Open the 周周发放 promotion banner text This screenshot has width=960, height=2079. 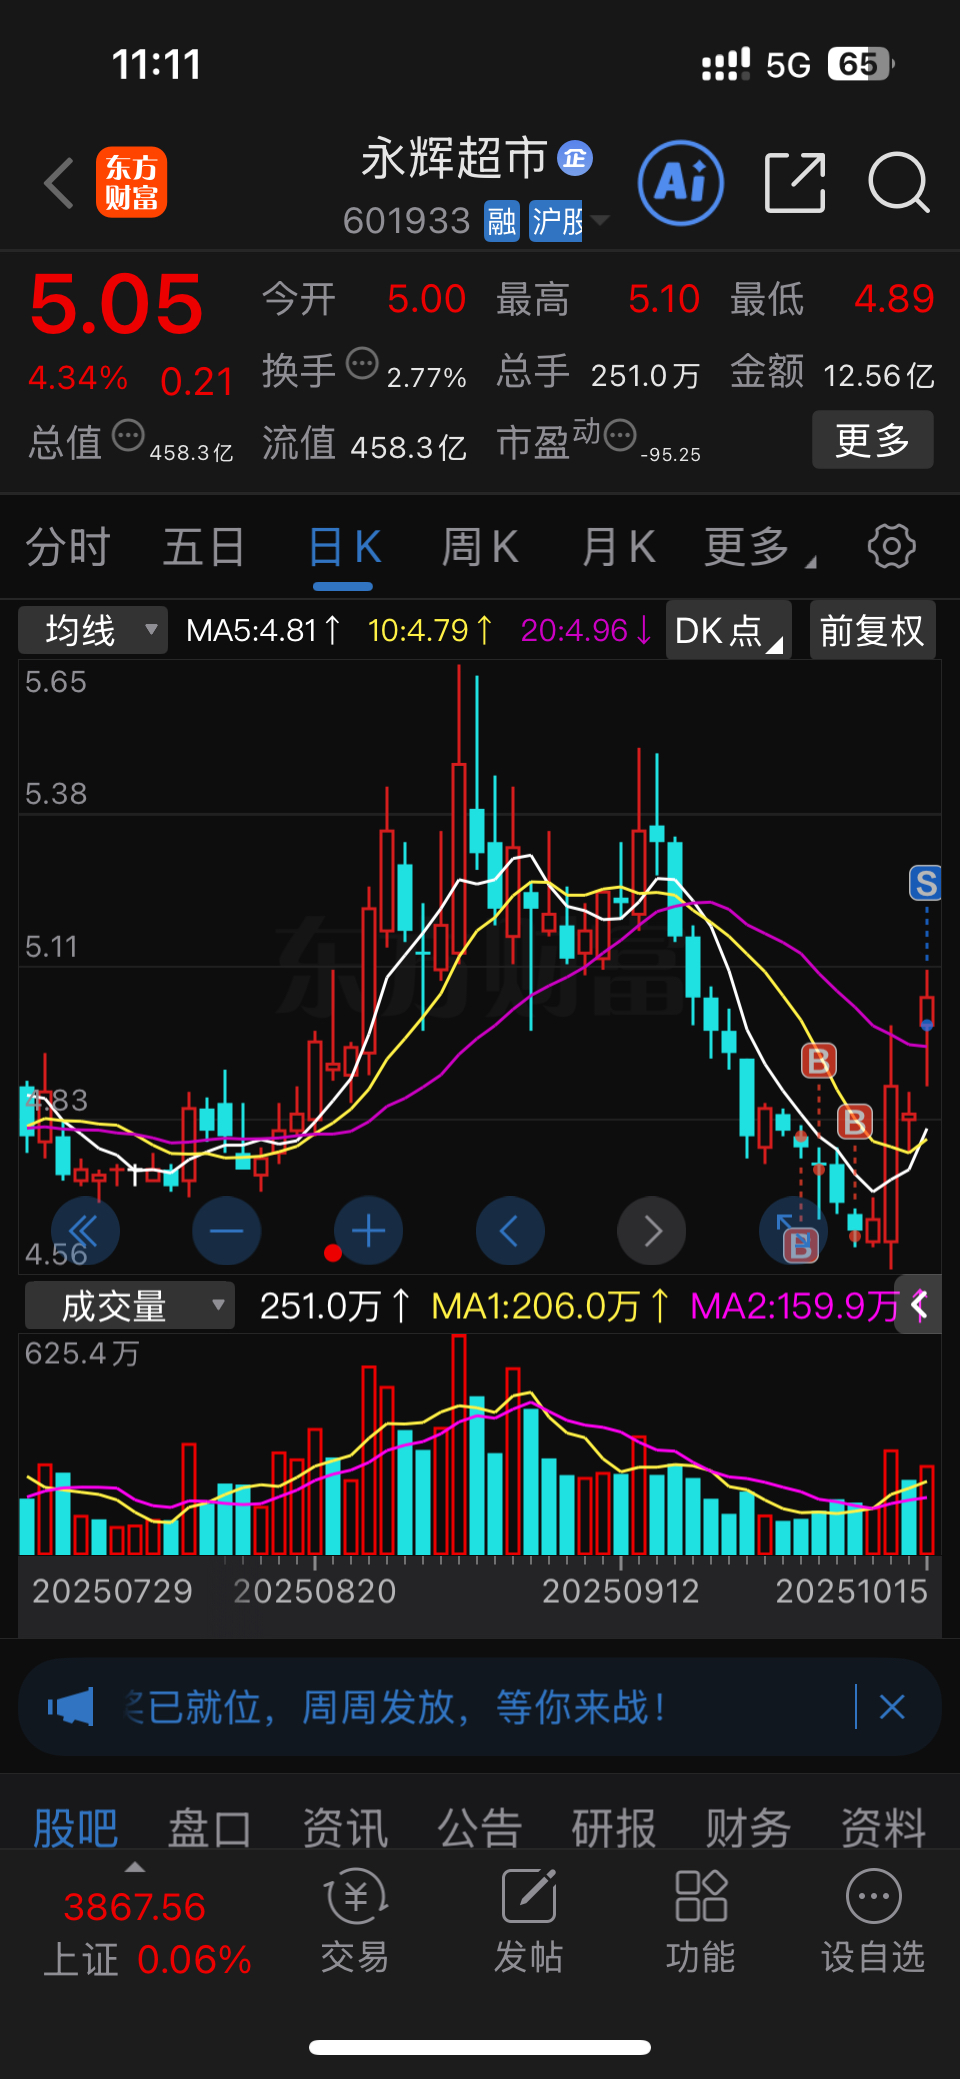[x=395, y=1707]
